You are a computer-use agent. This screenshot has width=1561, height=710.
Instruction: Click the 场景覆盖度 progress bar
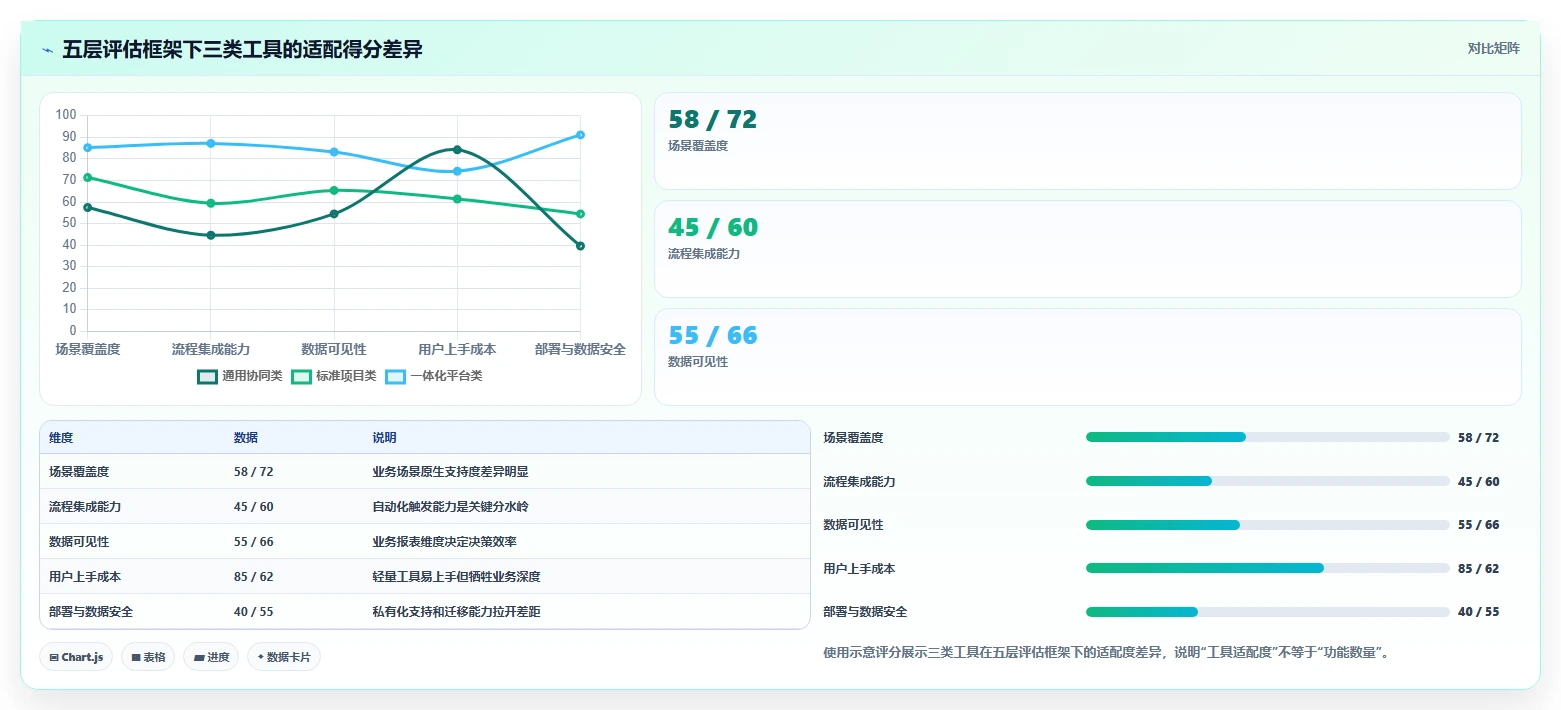click(x=1267, y=437)
